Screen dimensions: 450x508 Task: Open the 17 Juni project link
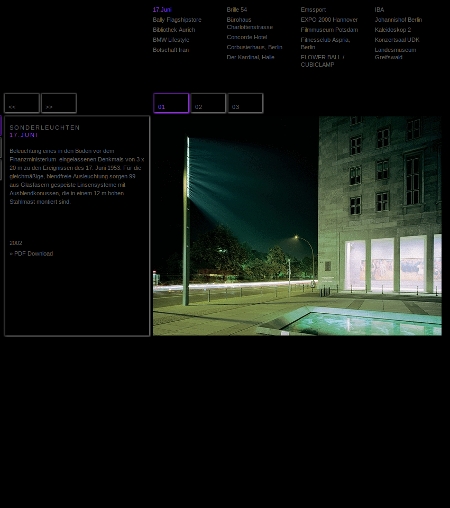(162, 10)
